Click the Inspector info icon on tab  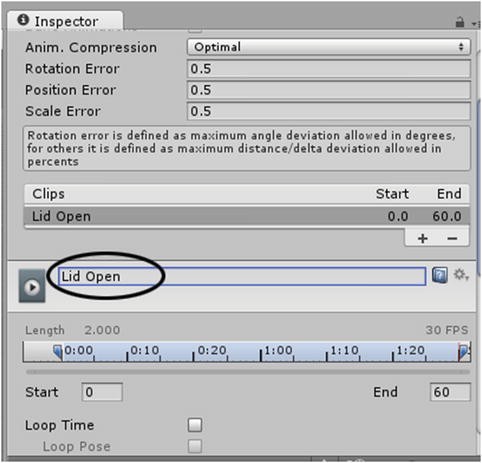(x=23, y=20)
